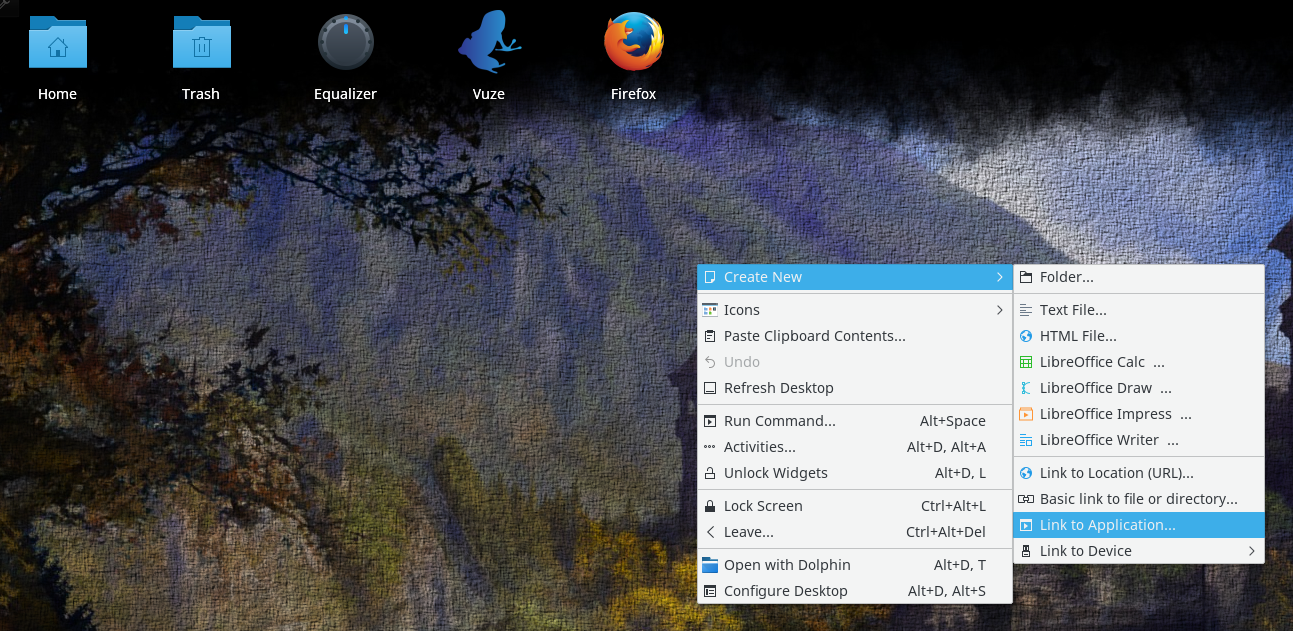The image size is (1293, 631).
Task: Click the Text File lines icon
Action: (x=1026, y=310)
